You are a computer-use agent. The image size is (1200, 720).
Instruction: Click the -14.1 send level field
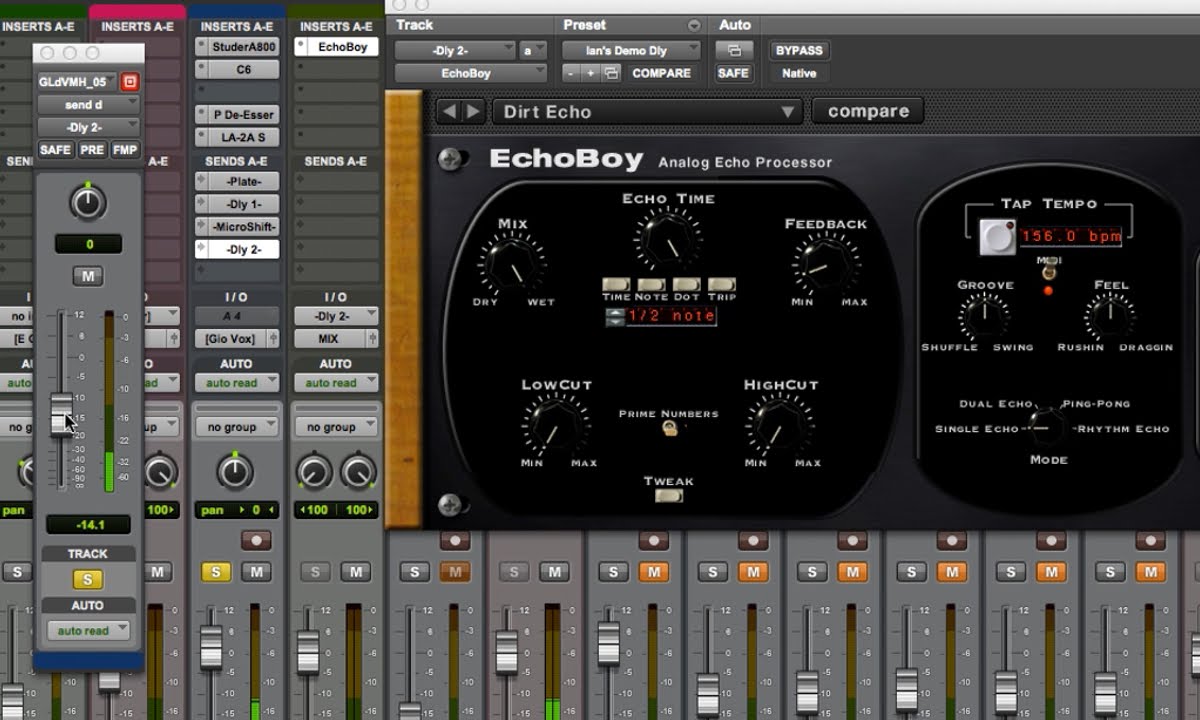click(88, 524)
